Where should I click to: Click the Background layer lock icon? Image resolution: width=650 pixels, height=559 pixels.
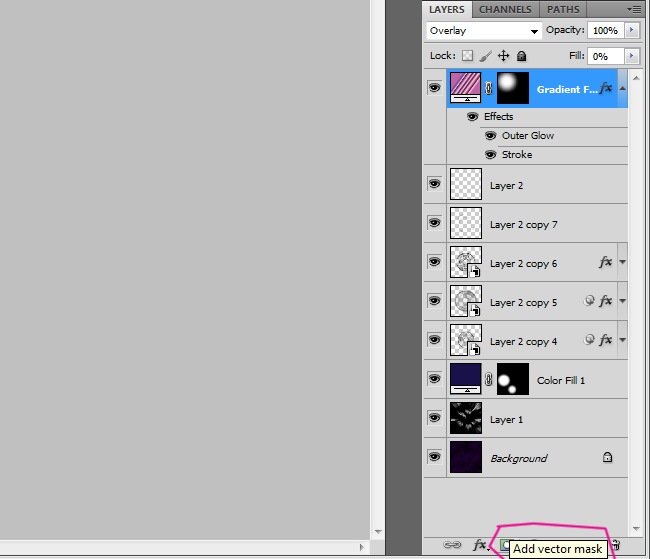click(x=607, y=457)
